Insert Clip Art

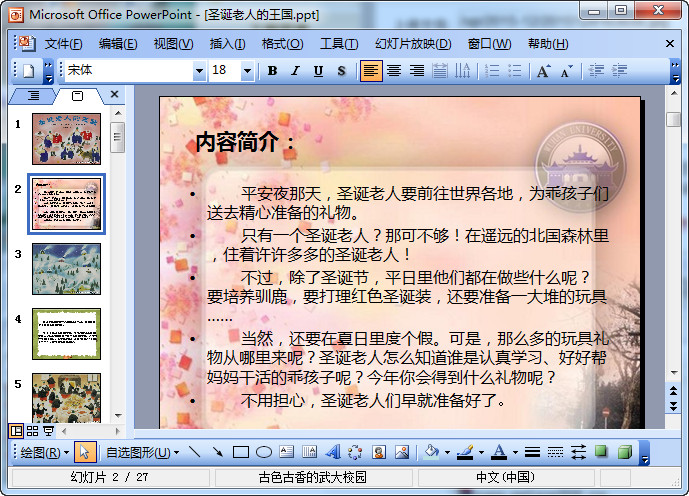coord(379,452)
